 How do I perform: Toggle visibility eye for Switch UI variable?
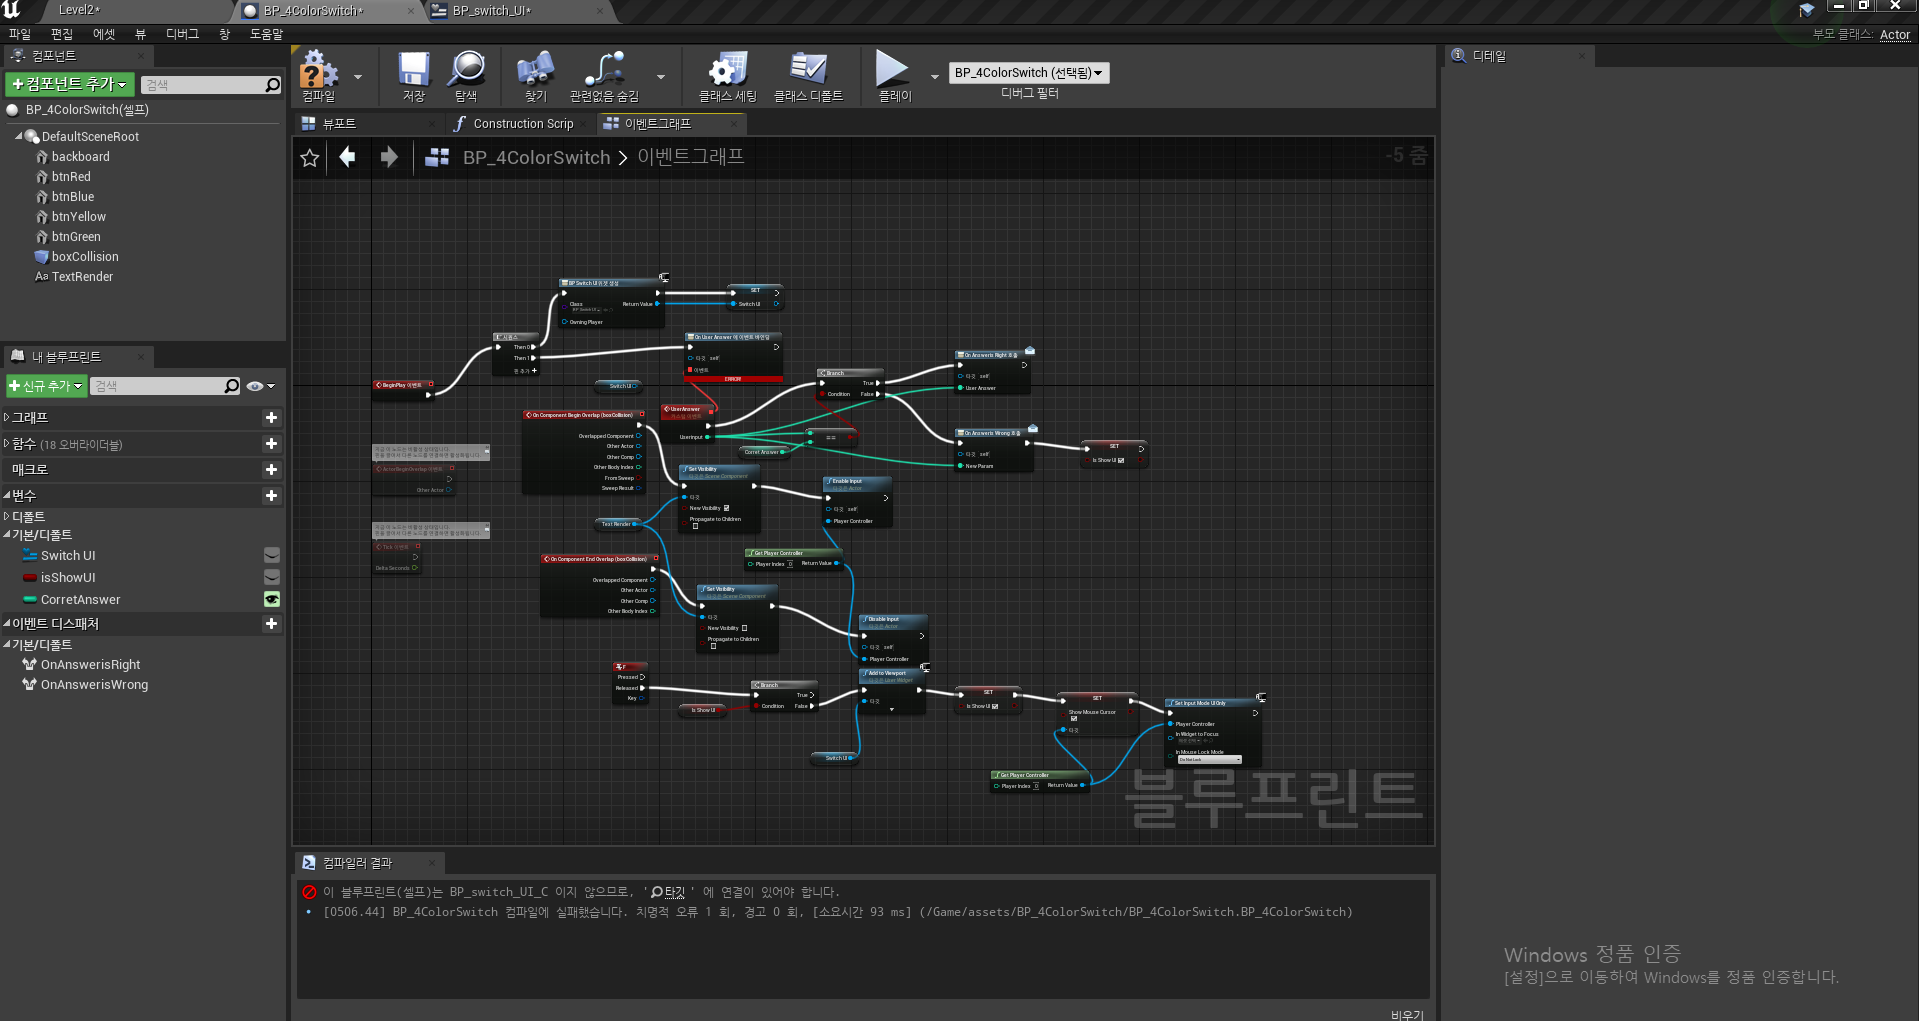tap(271, 556)
